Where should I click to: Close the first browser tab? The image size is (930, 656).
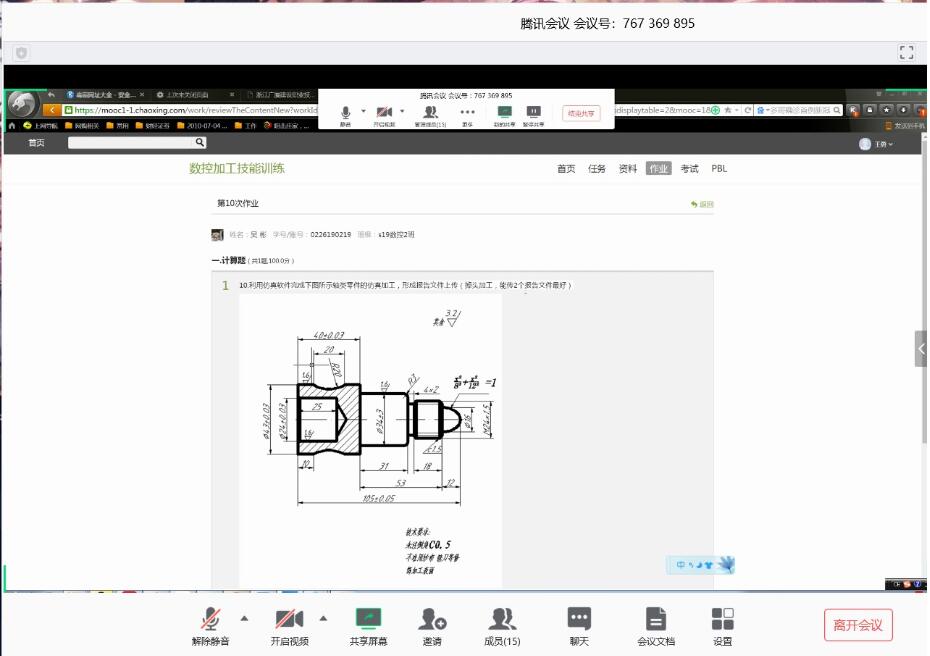[x=142, y=94]
